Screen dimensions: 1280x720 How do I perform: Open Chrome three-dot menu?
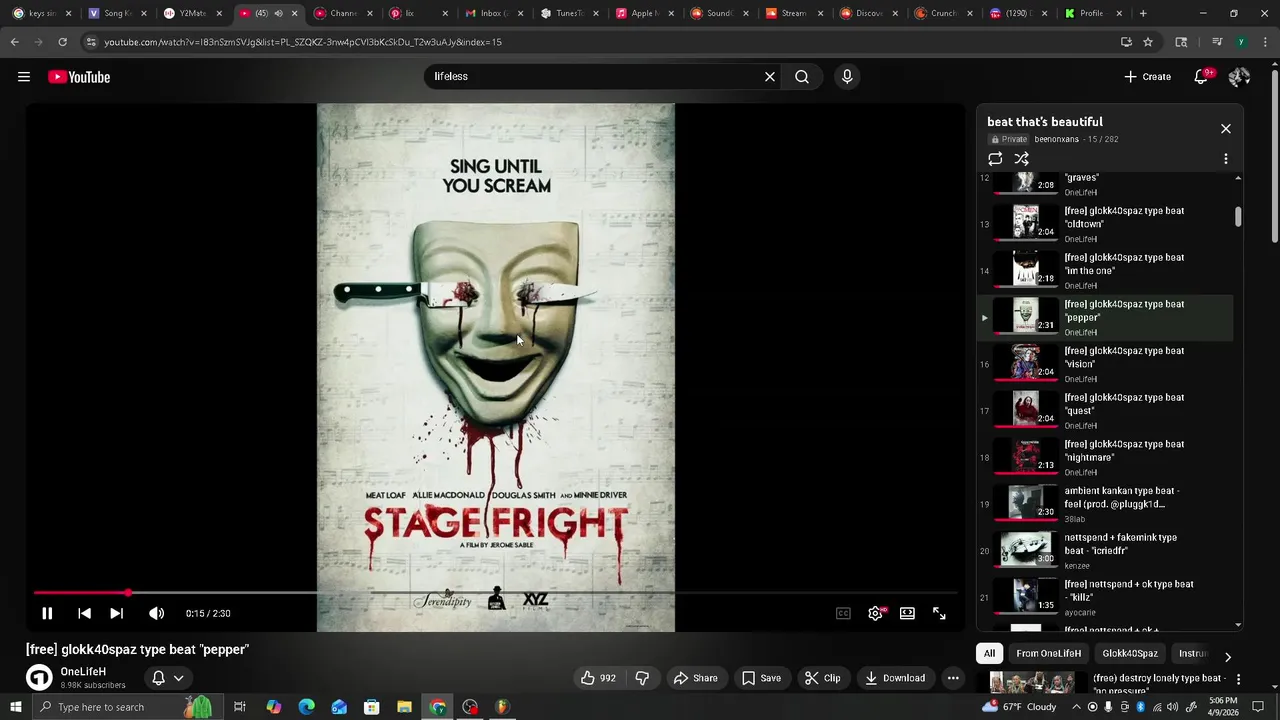tap(1265, 42)
